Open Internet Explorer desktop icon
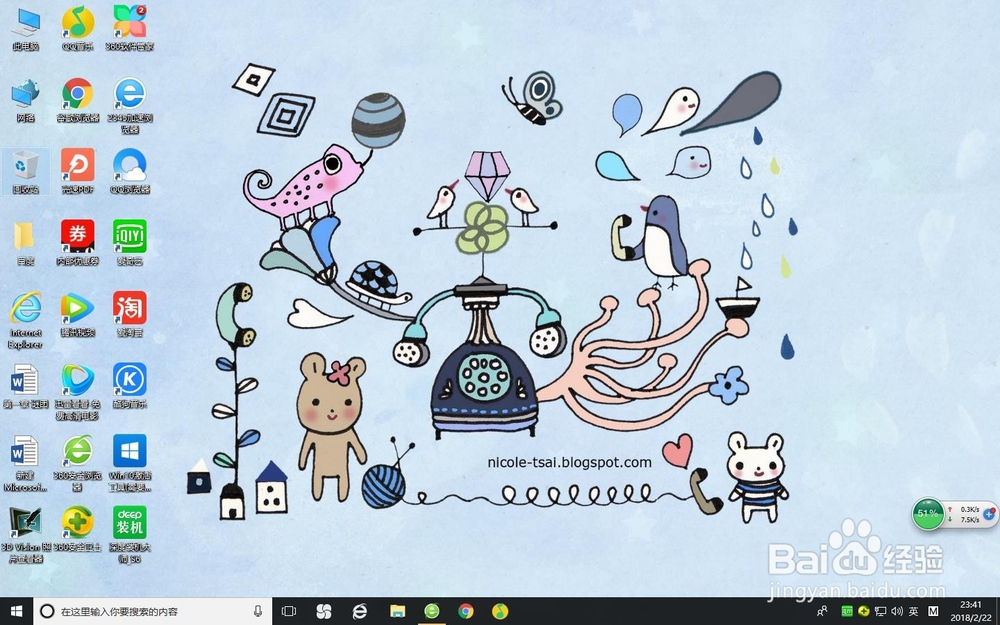The height and width of the screenshot is (625, 1000). pos(26,321)
